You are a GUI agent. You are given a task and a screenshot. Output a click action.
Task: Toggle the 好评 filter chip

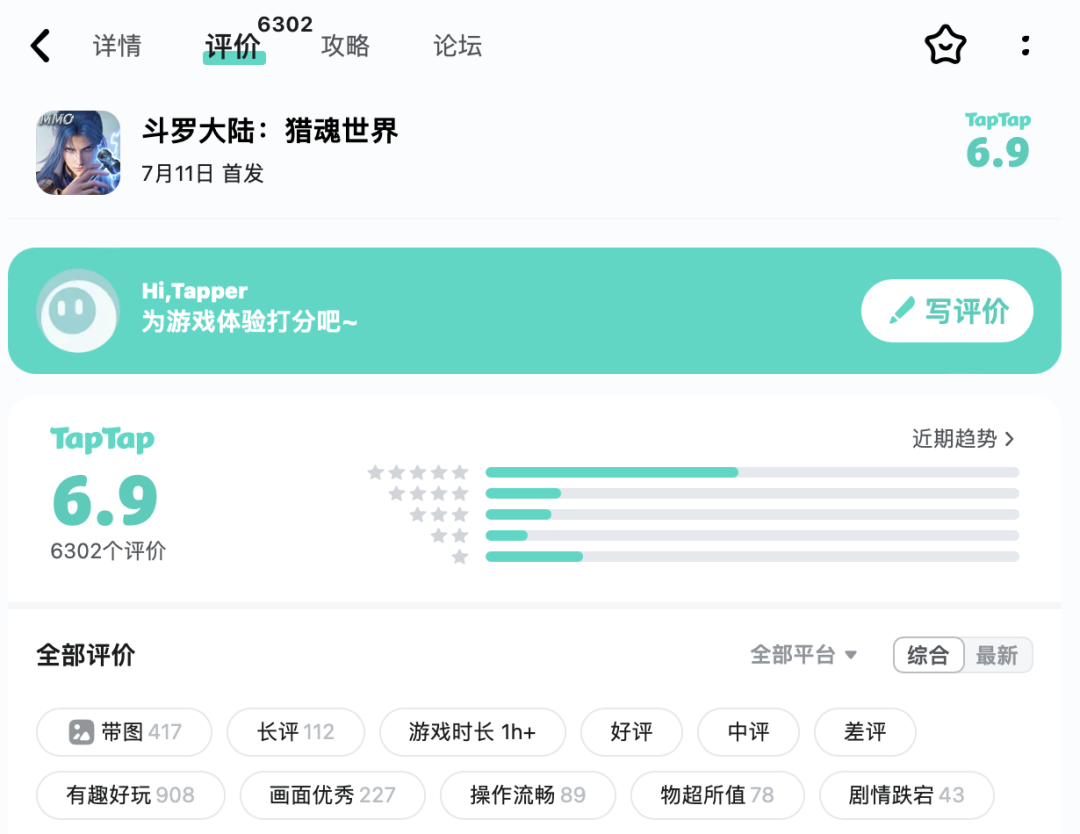tap(631, 732)
